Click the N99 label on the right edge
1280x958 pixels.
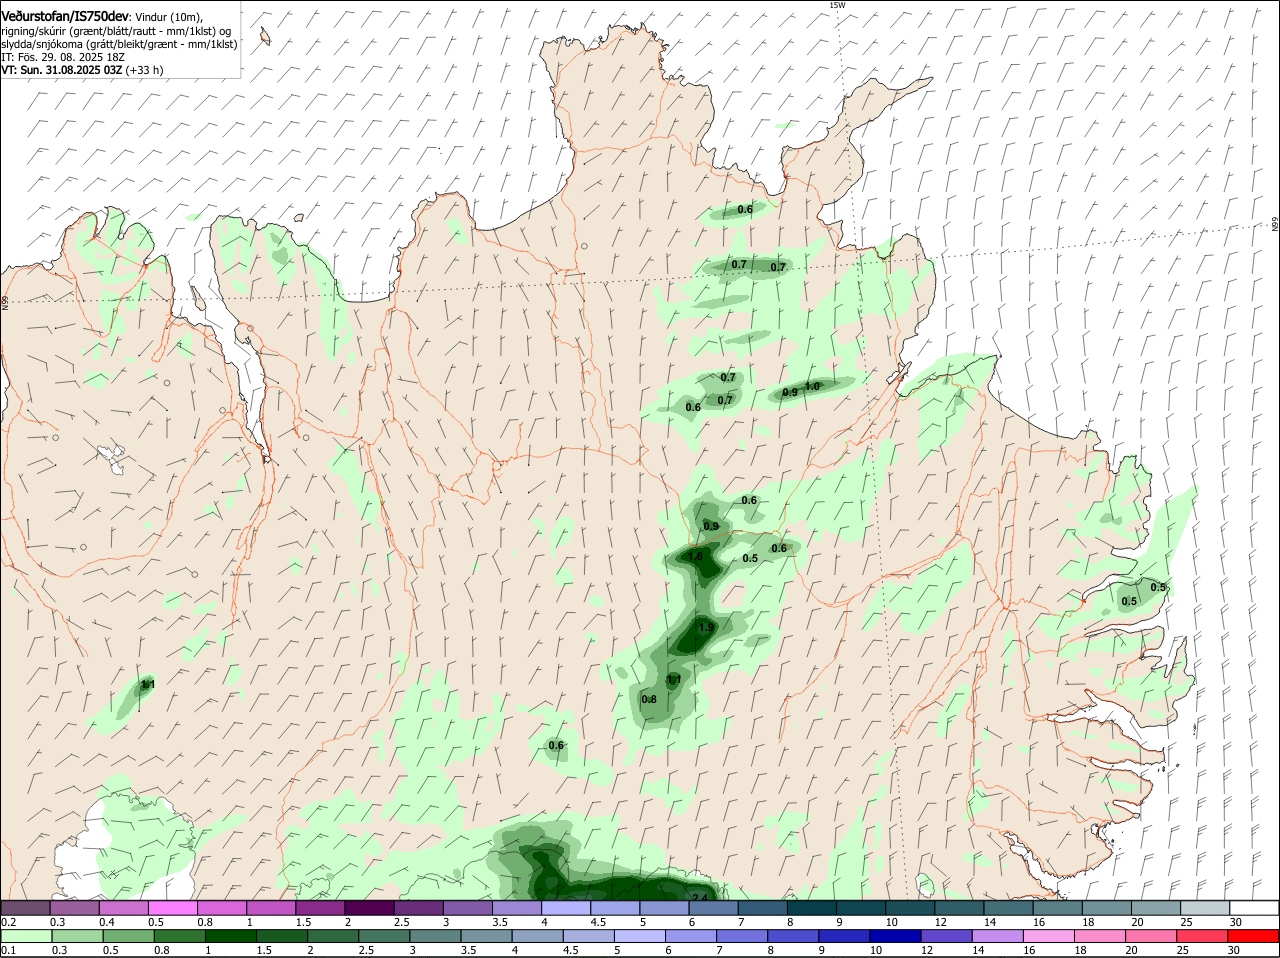1275,224
